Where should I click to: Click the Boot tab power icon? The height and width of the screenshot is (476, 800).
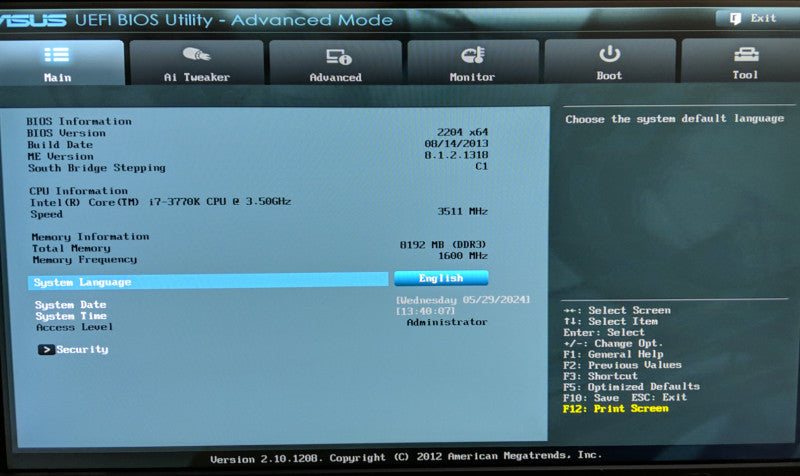610,54
